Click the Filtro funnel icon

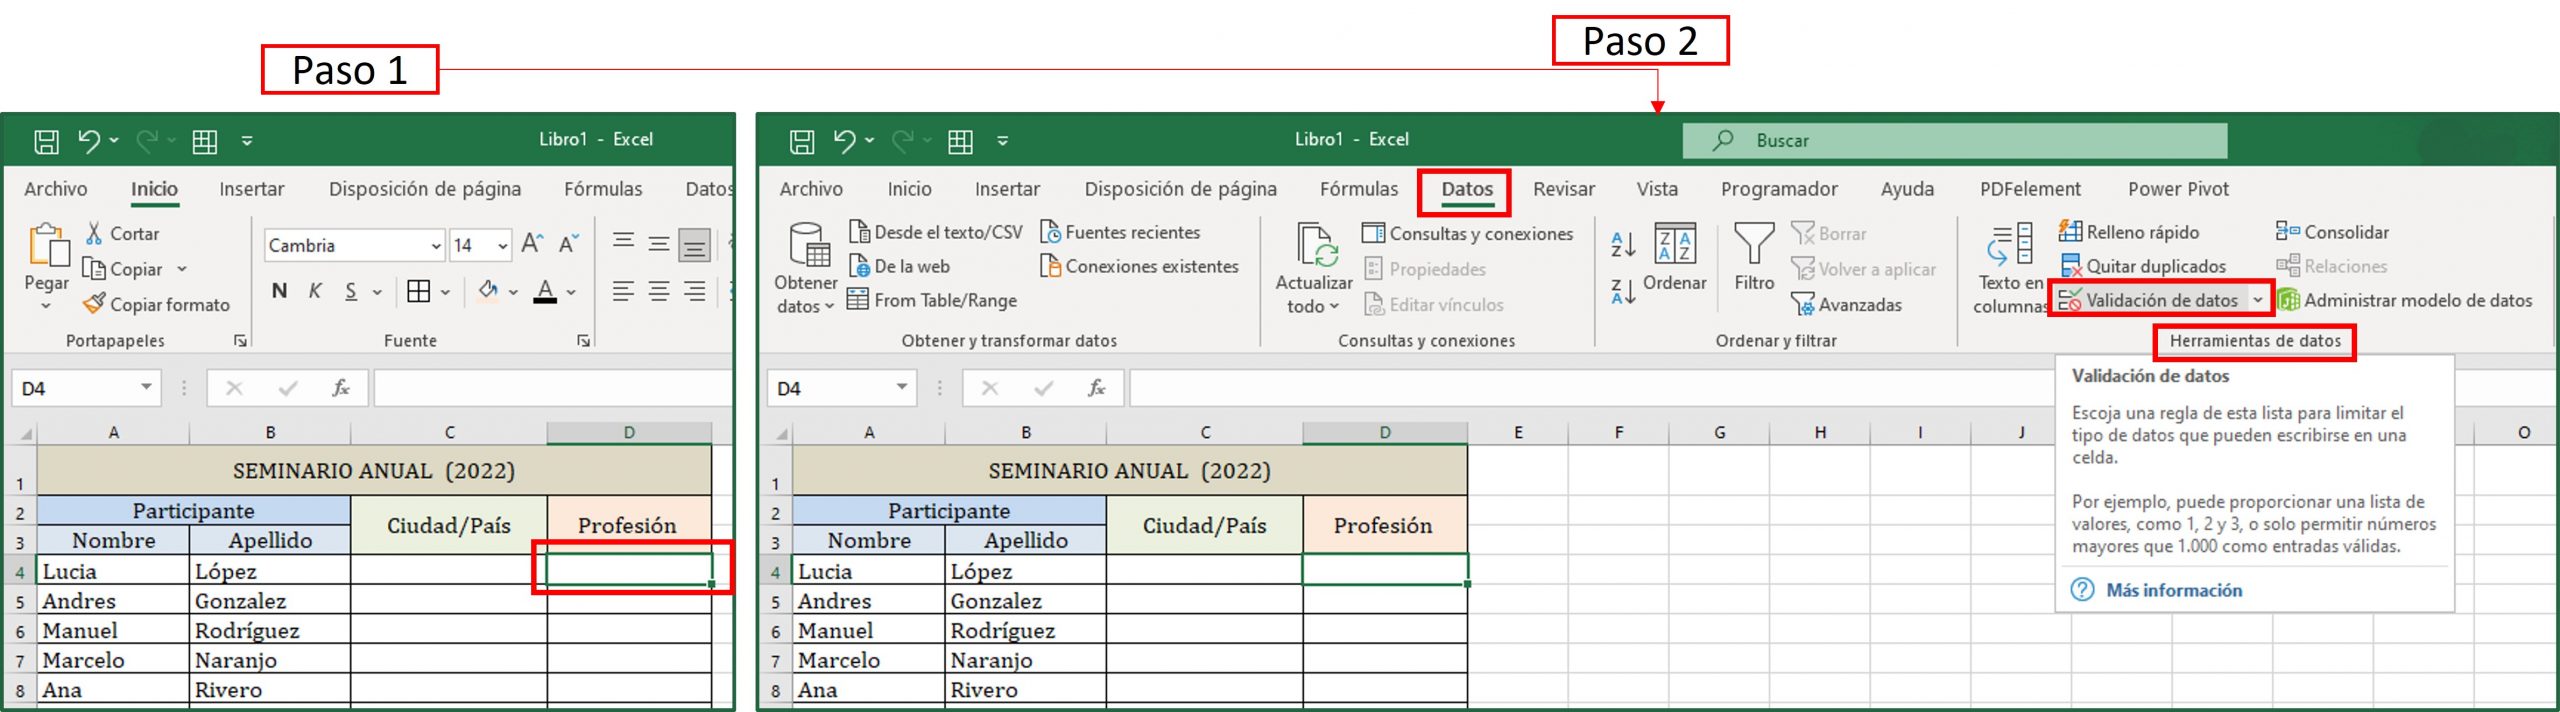coord(1754,245)
